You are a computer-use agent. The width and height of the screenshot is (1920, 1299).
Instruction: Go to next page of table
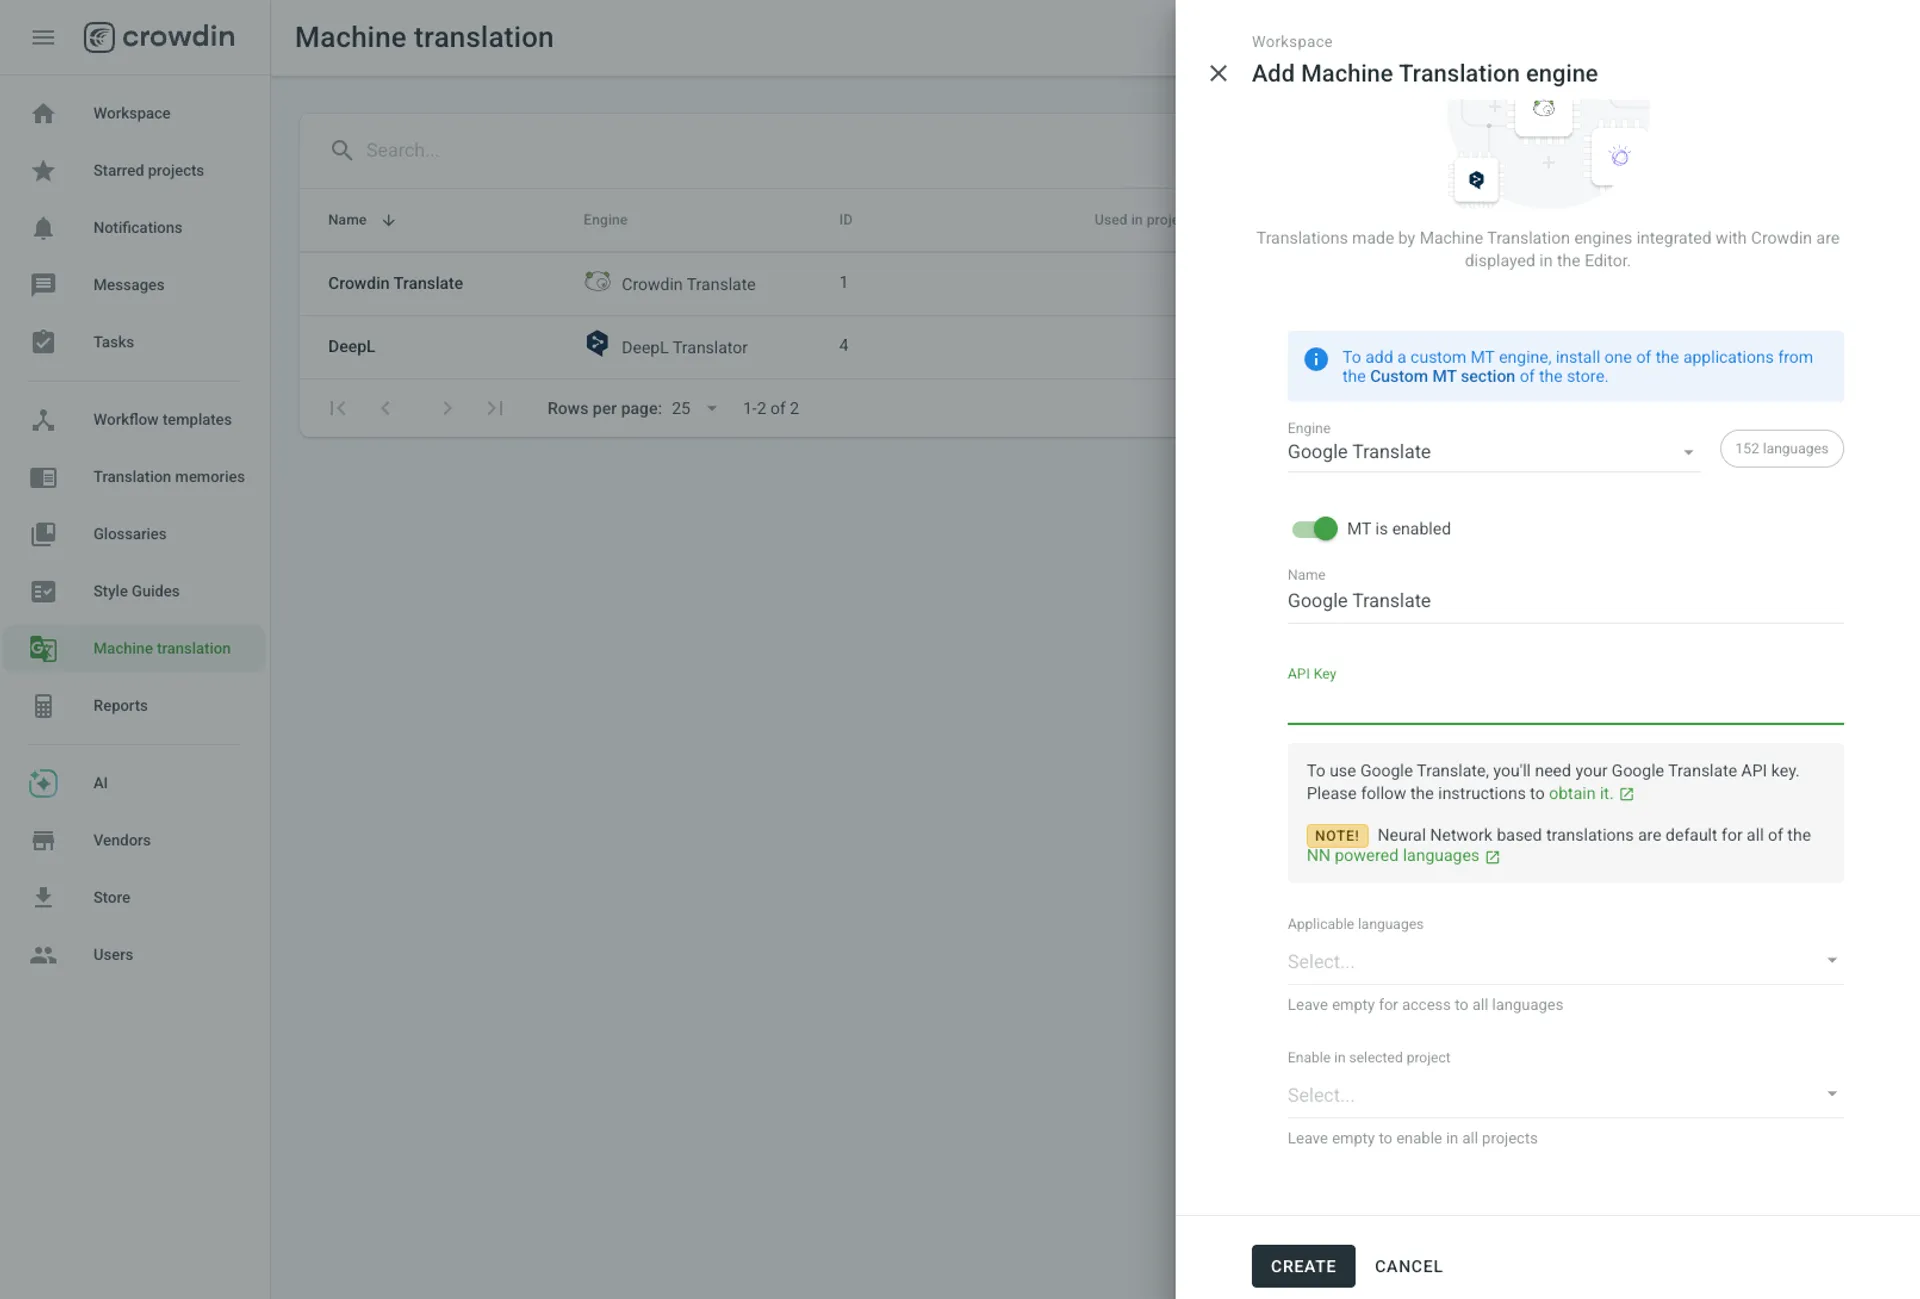tap(447, 408)
